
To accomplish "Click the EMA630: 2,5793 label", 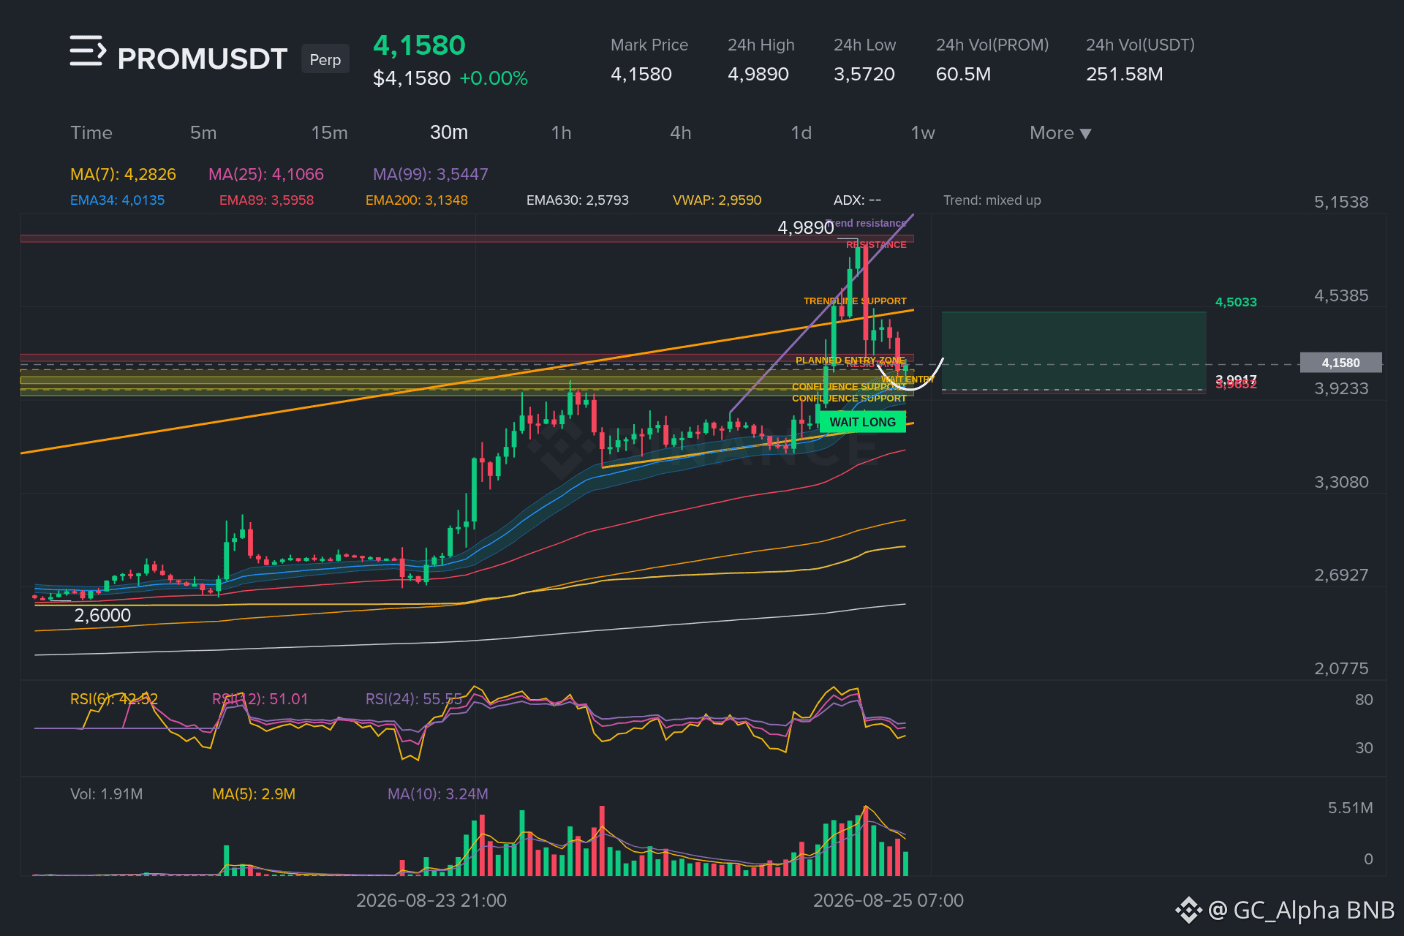I will [x=577, y=200].
